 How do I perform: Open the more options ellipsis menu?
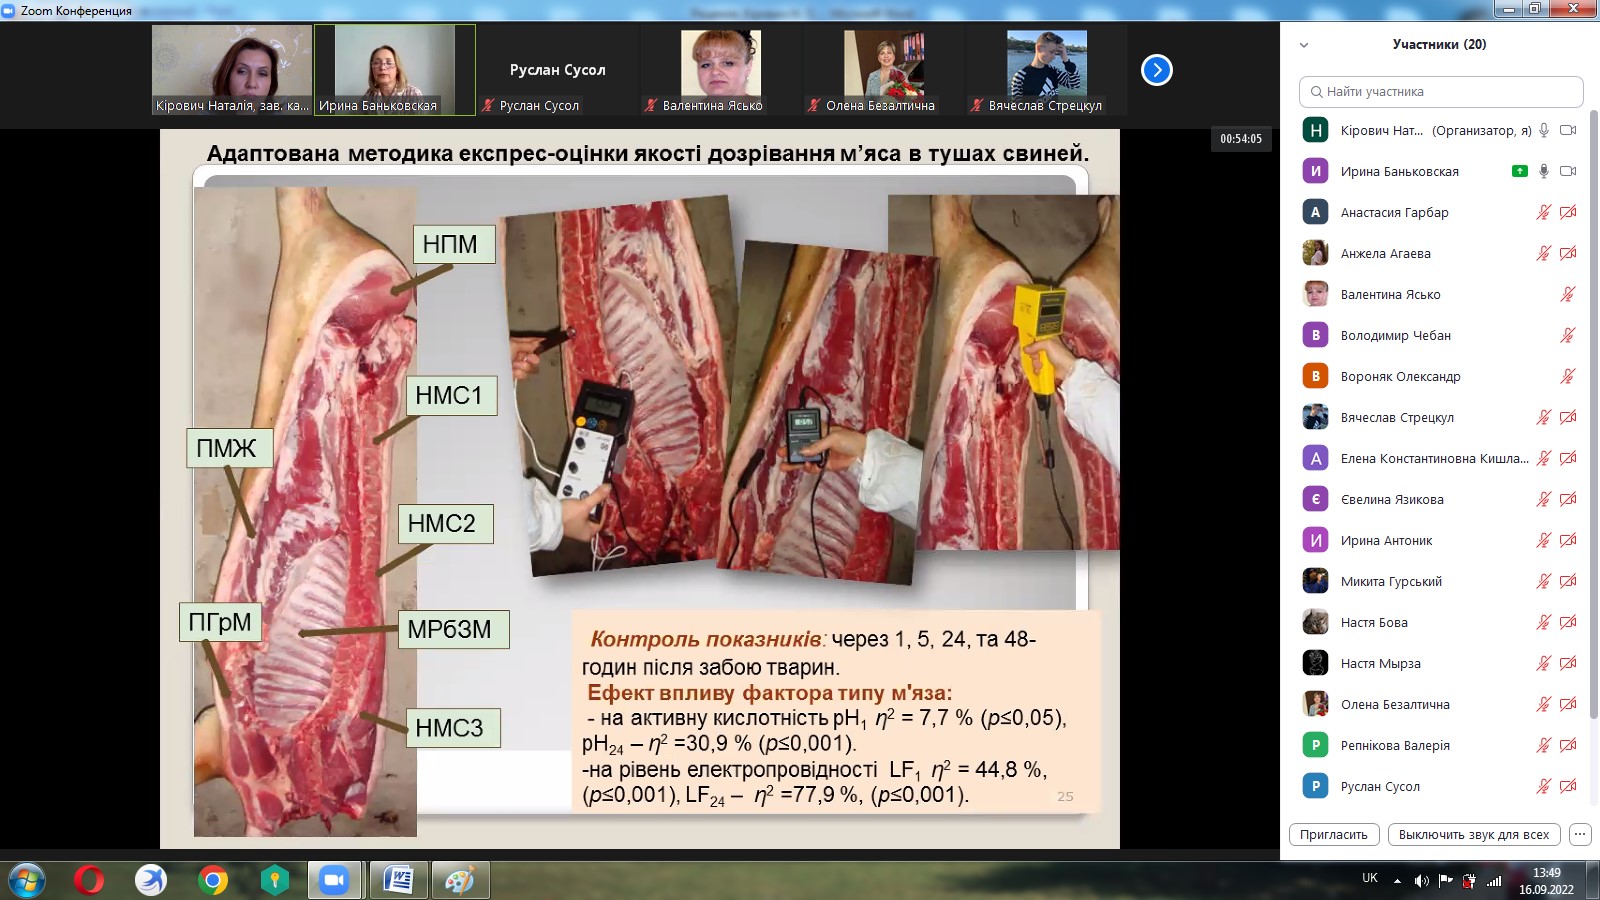pos(1580,834)
